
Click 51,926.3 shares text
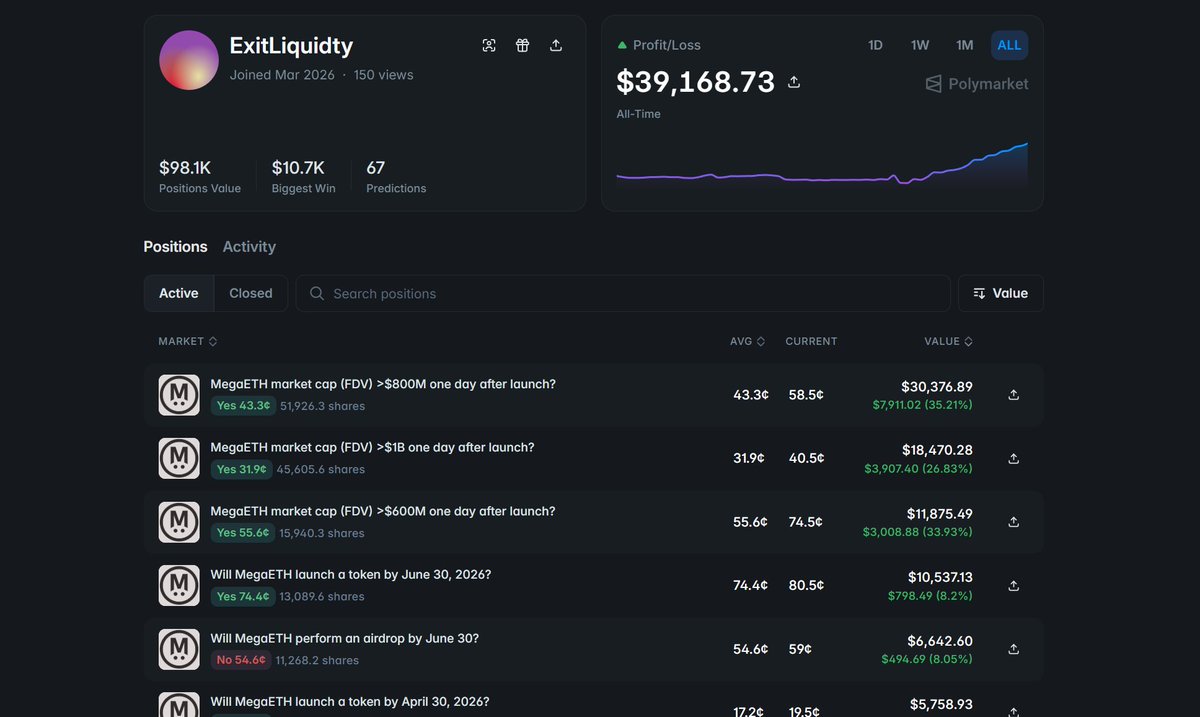point(322,406)
